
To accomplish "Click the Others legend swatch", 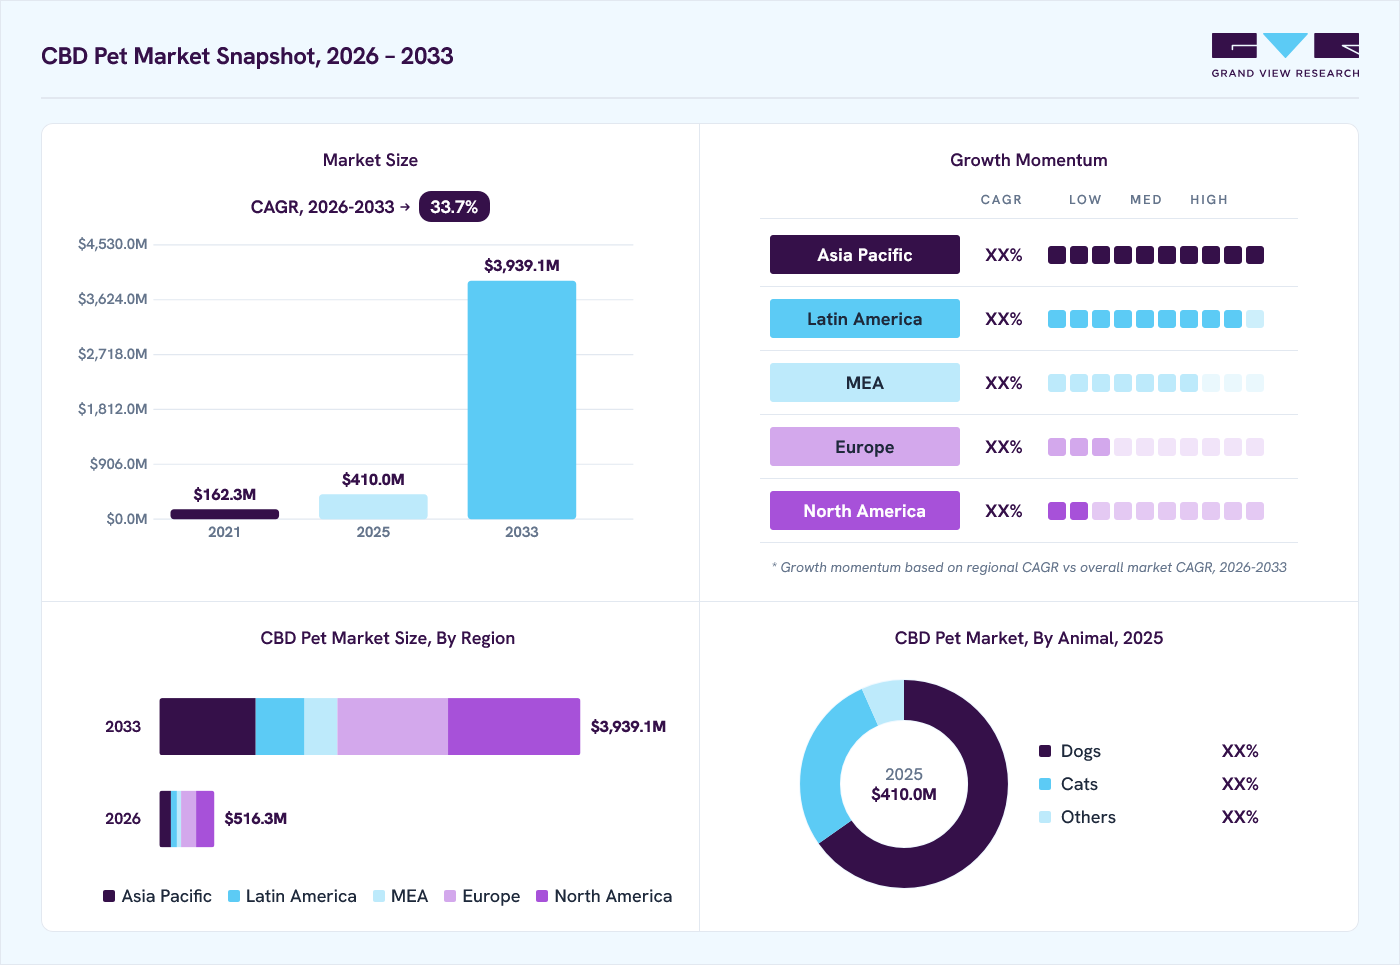I will [x=1045, y=817].
